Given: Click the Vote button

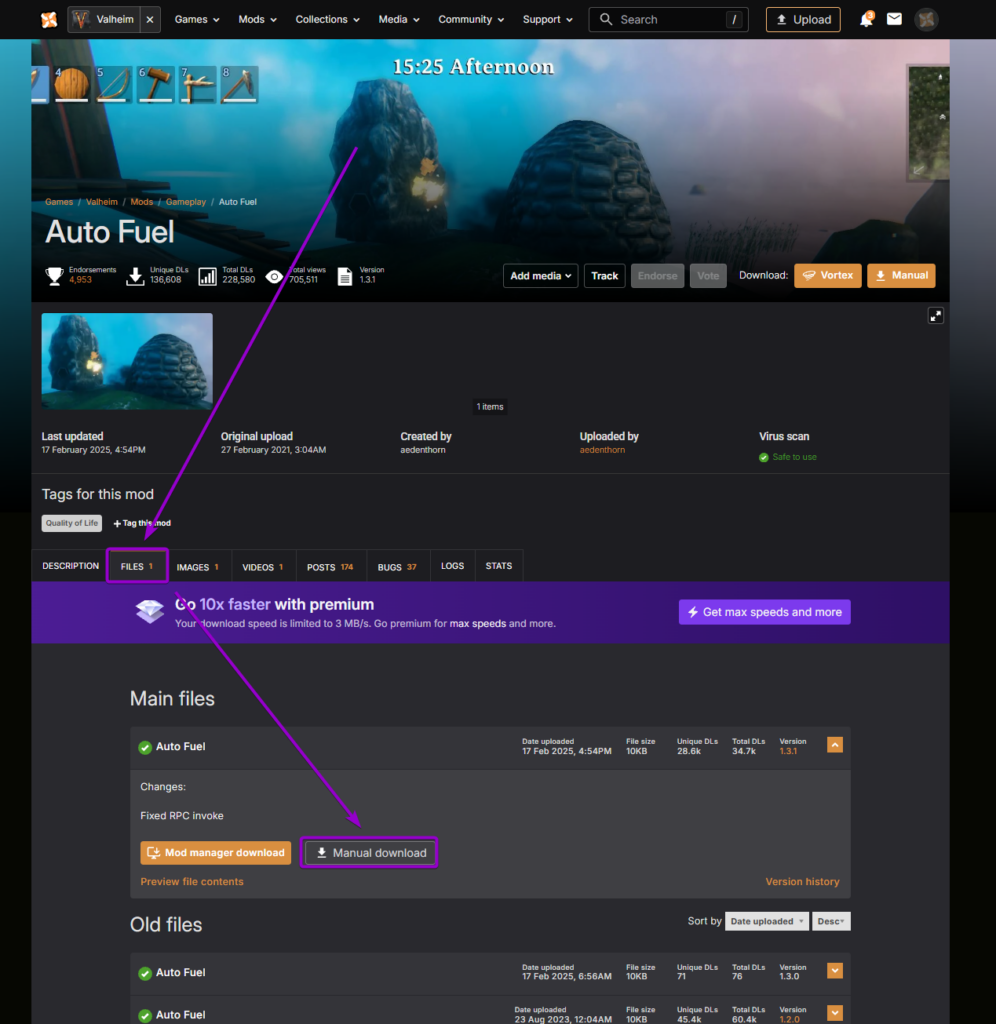Looking at the screenshot, I should [x=708, y=276].
